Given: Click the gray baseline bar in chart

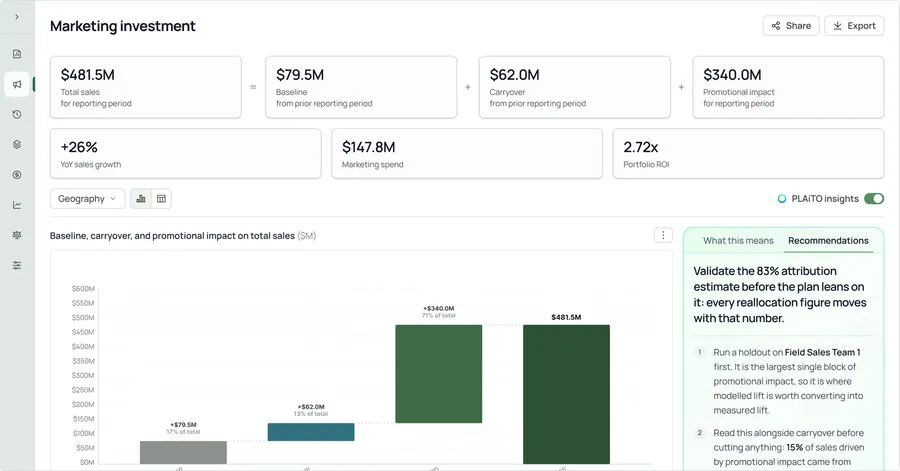Looking at the screenshot, I should 183,452.
